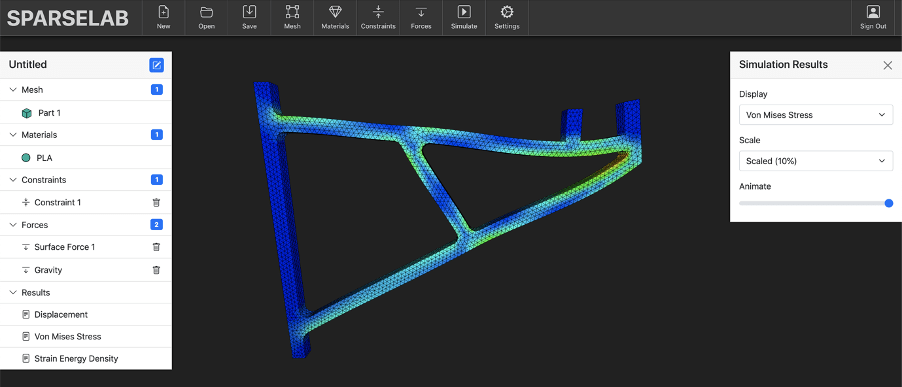Close the Simulation Results panel

[888, 65]
